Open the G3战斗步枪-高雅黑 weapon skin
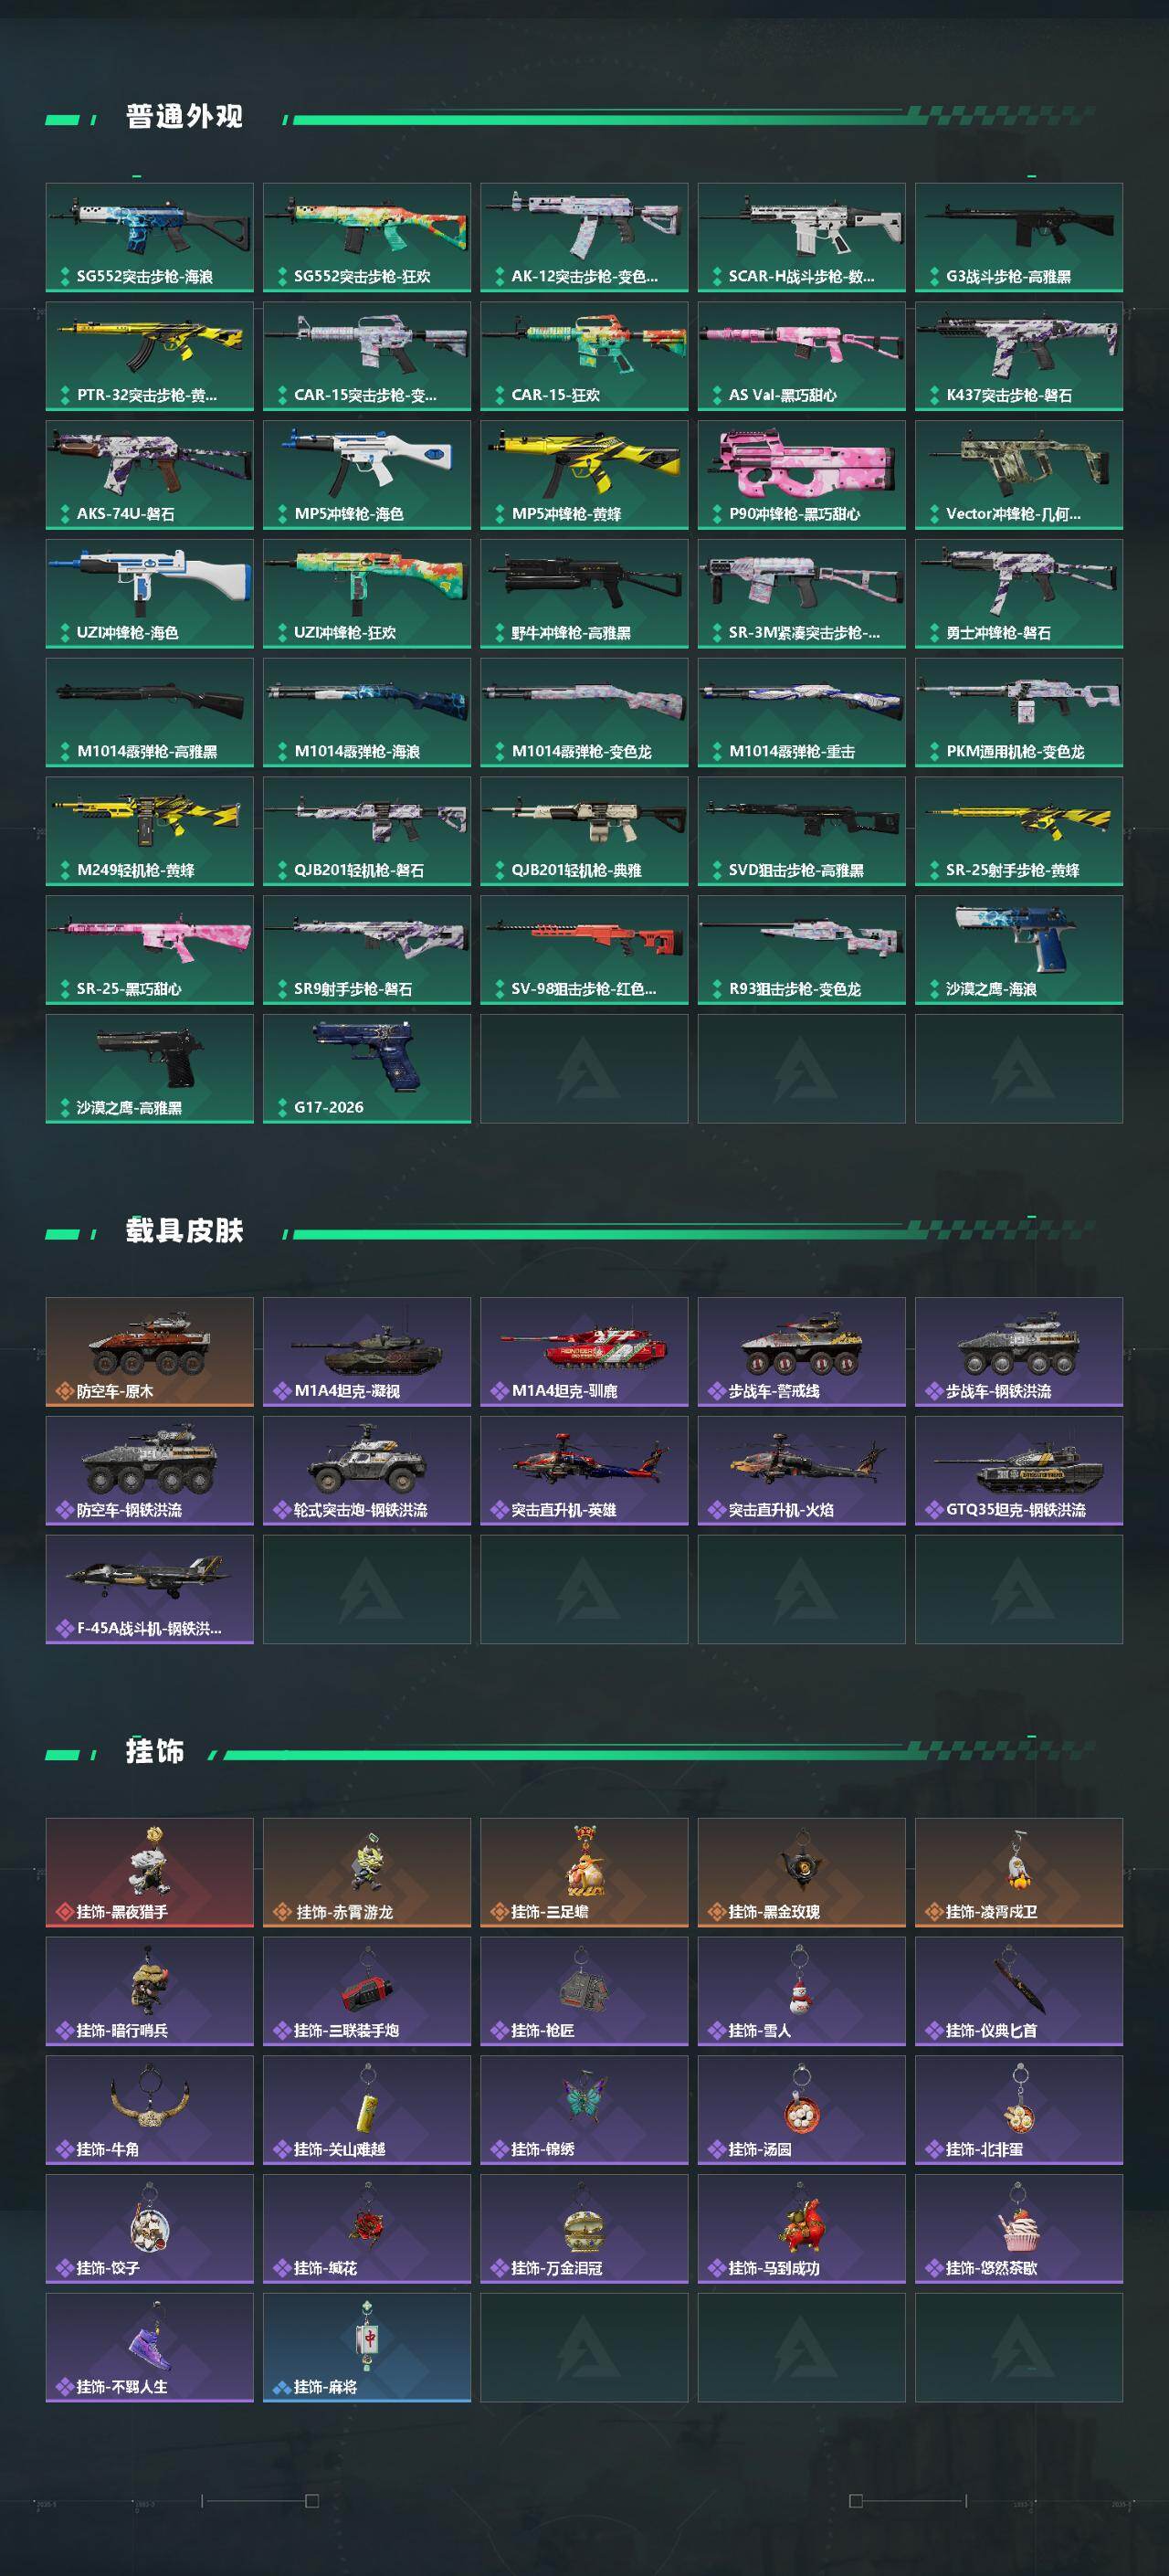The height and width of the screenshot is (2576, 1169). click(x=1018, y=237)
